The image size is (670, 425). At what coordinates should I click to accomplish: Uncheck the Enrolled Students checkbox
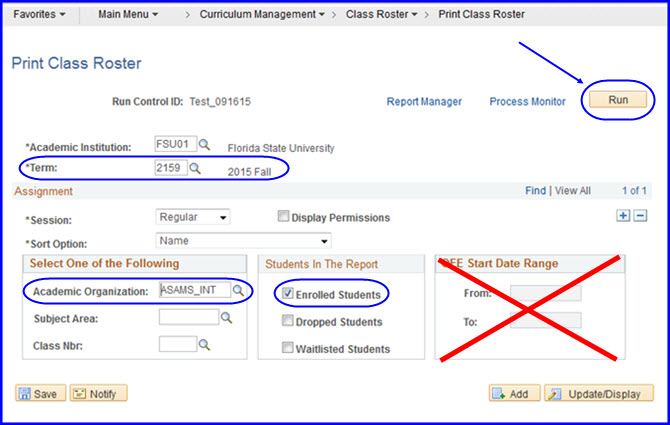287,295
